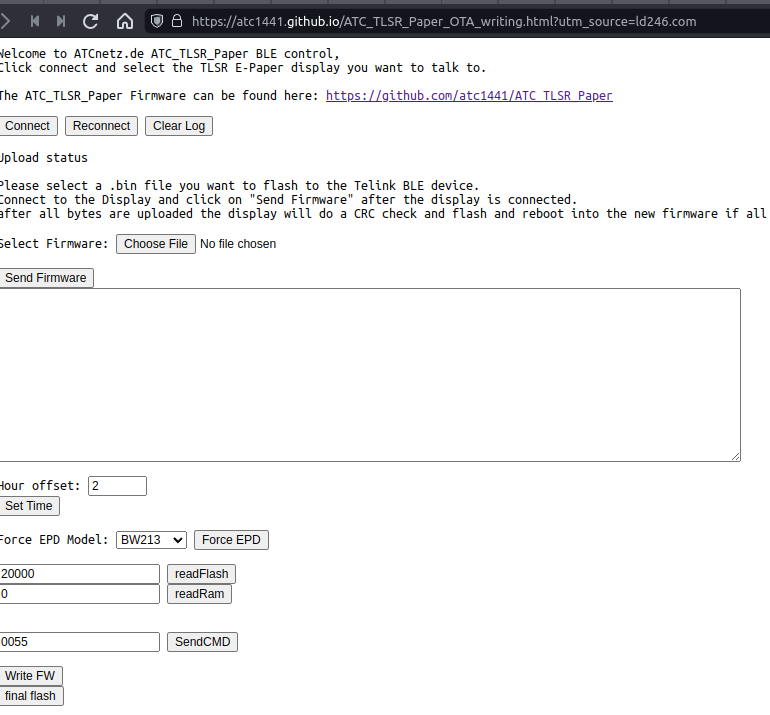Viewport: 770px width, 715px height.
Task: Go to the browser home page icon
Action: click(125, 21)
